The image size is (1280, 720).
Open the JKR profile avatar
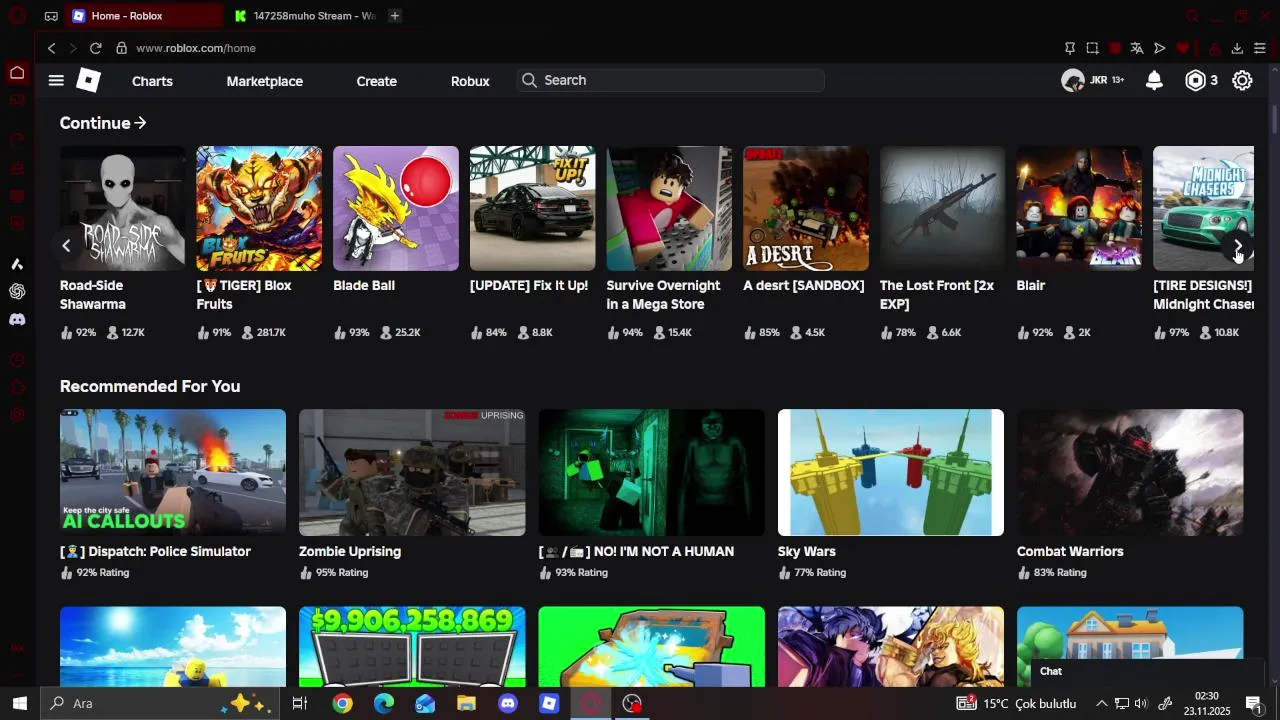coord(1073,81)
